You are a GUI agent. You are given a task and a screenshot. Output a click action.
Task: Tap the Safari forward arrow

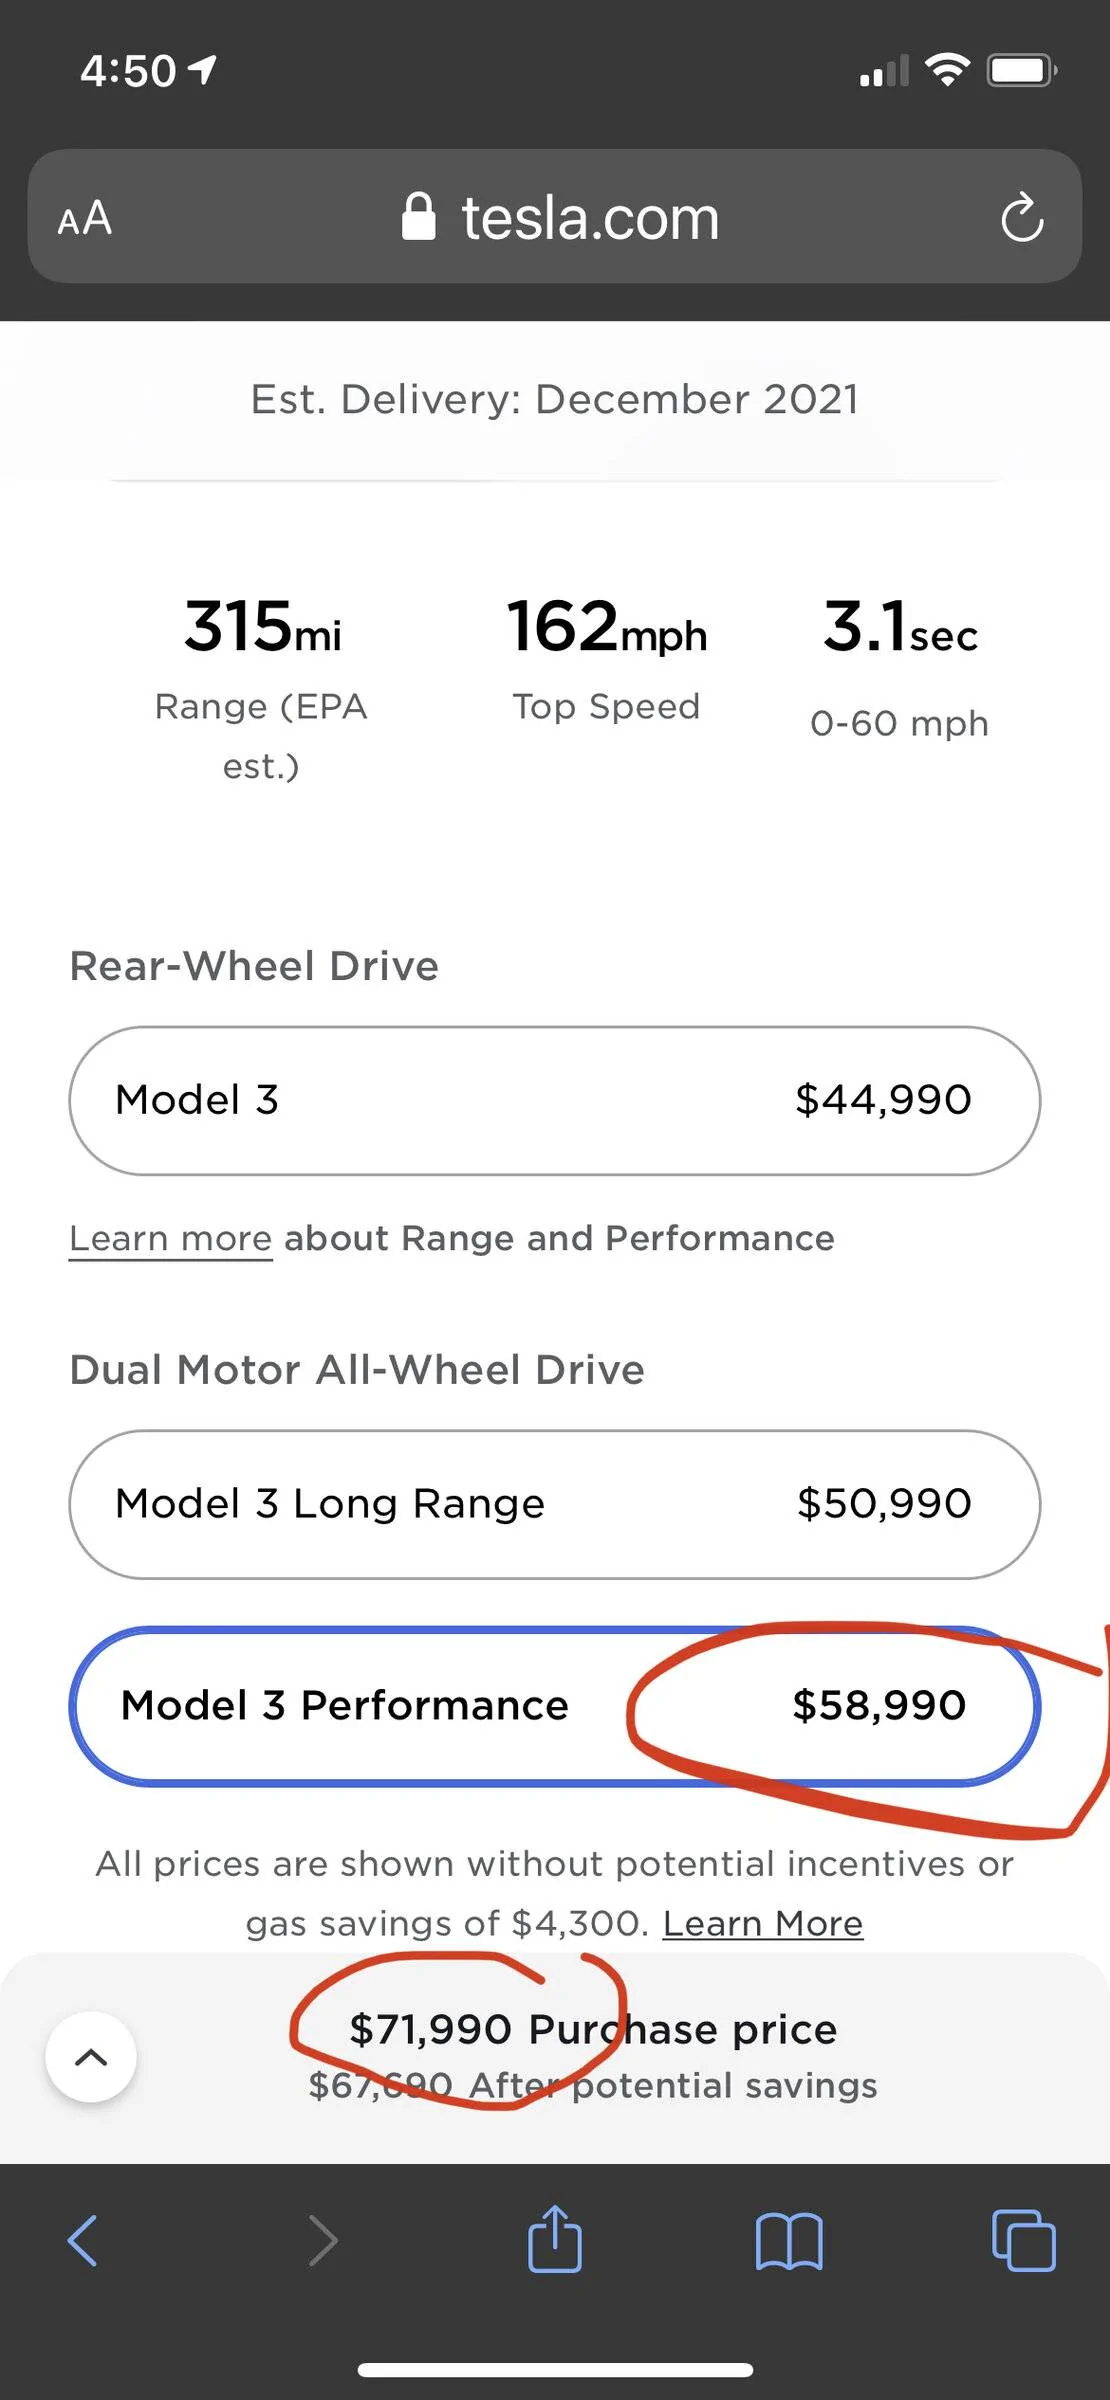click(322, 2240)
